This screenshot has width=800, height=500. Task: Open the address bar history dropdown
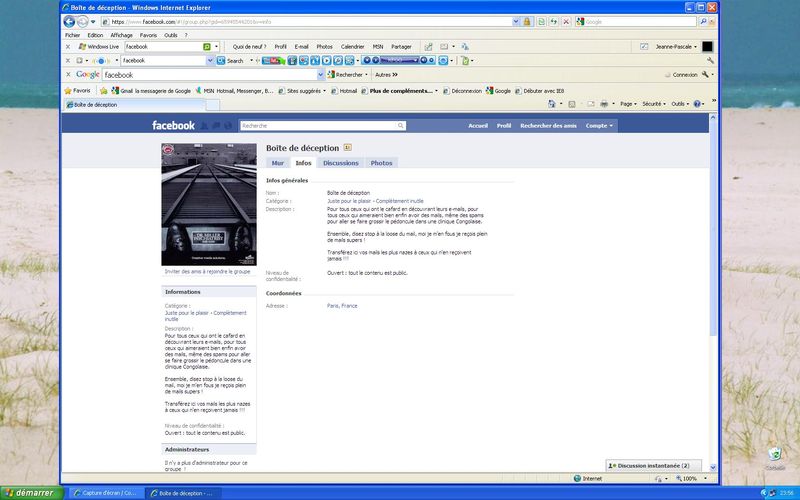(x=516, y=21)
